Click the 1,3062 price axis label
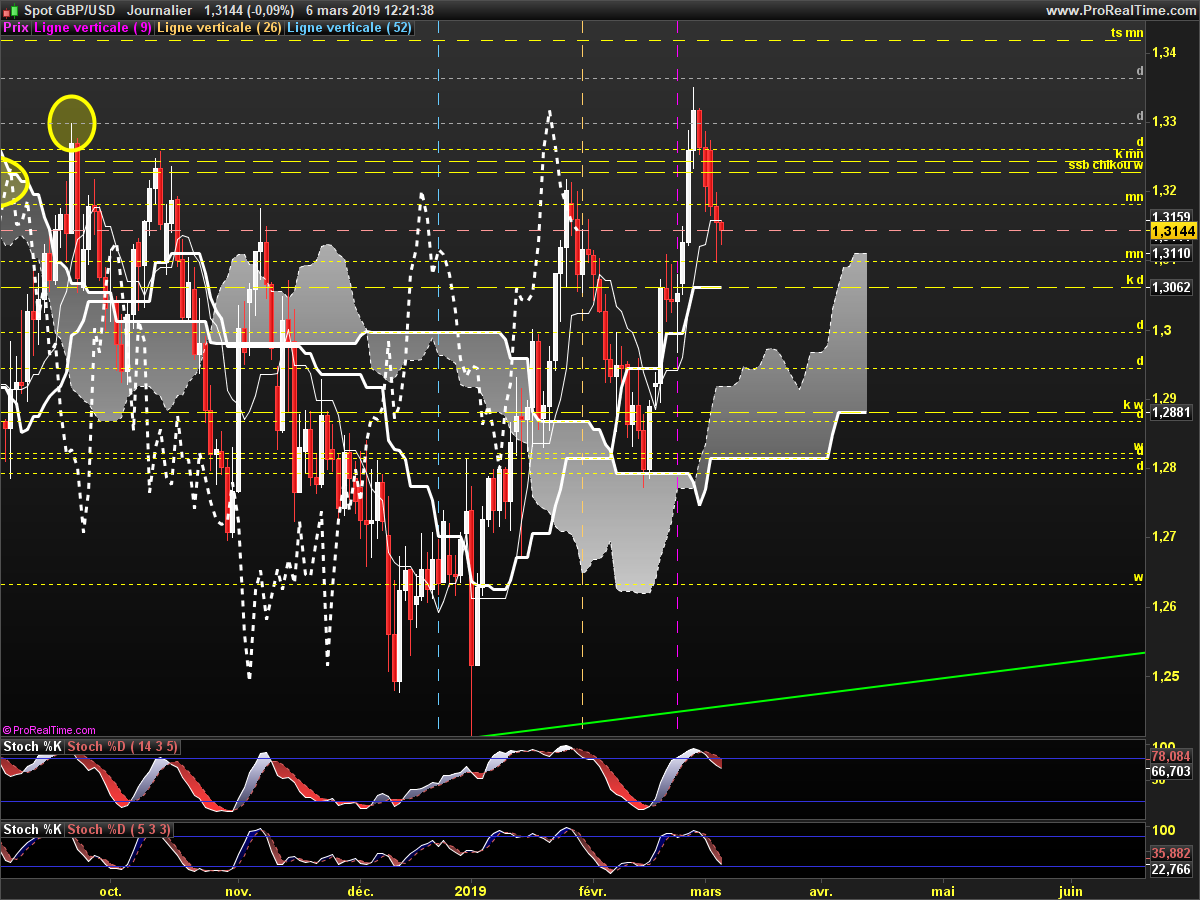 pyautogui.click(x=1170, y=287)
